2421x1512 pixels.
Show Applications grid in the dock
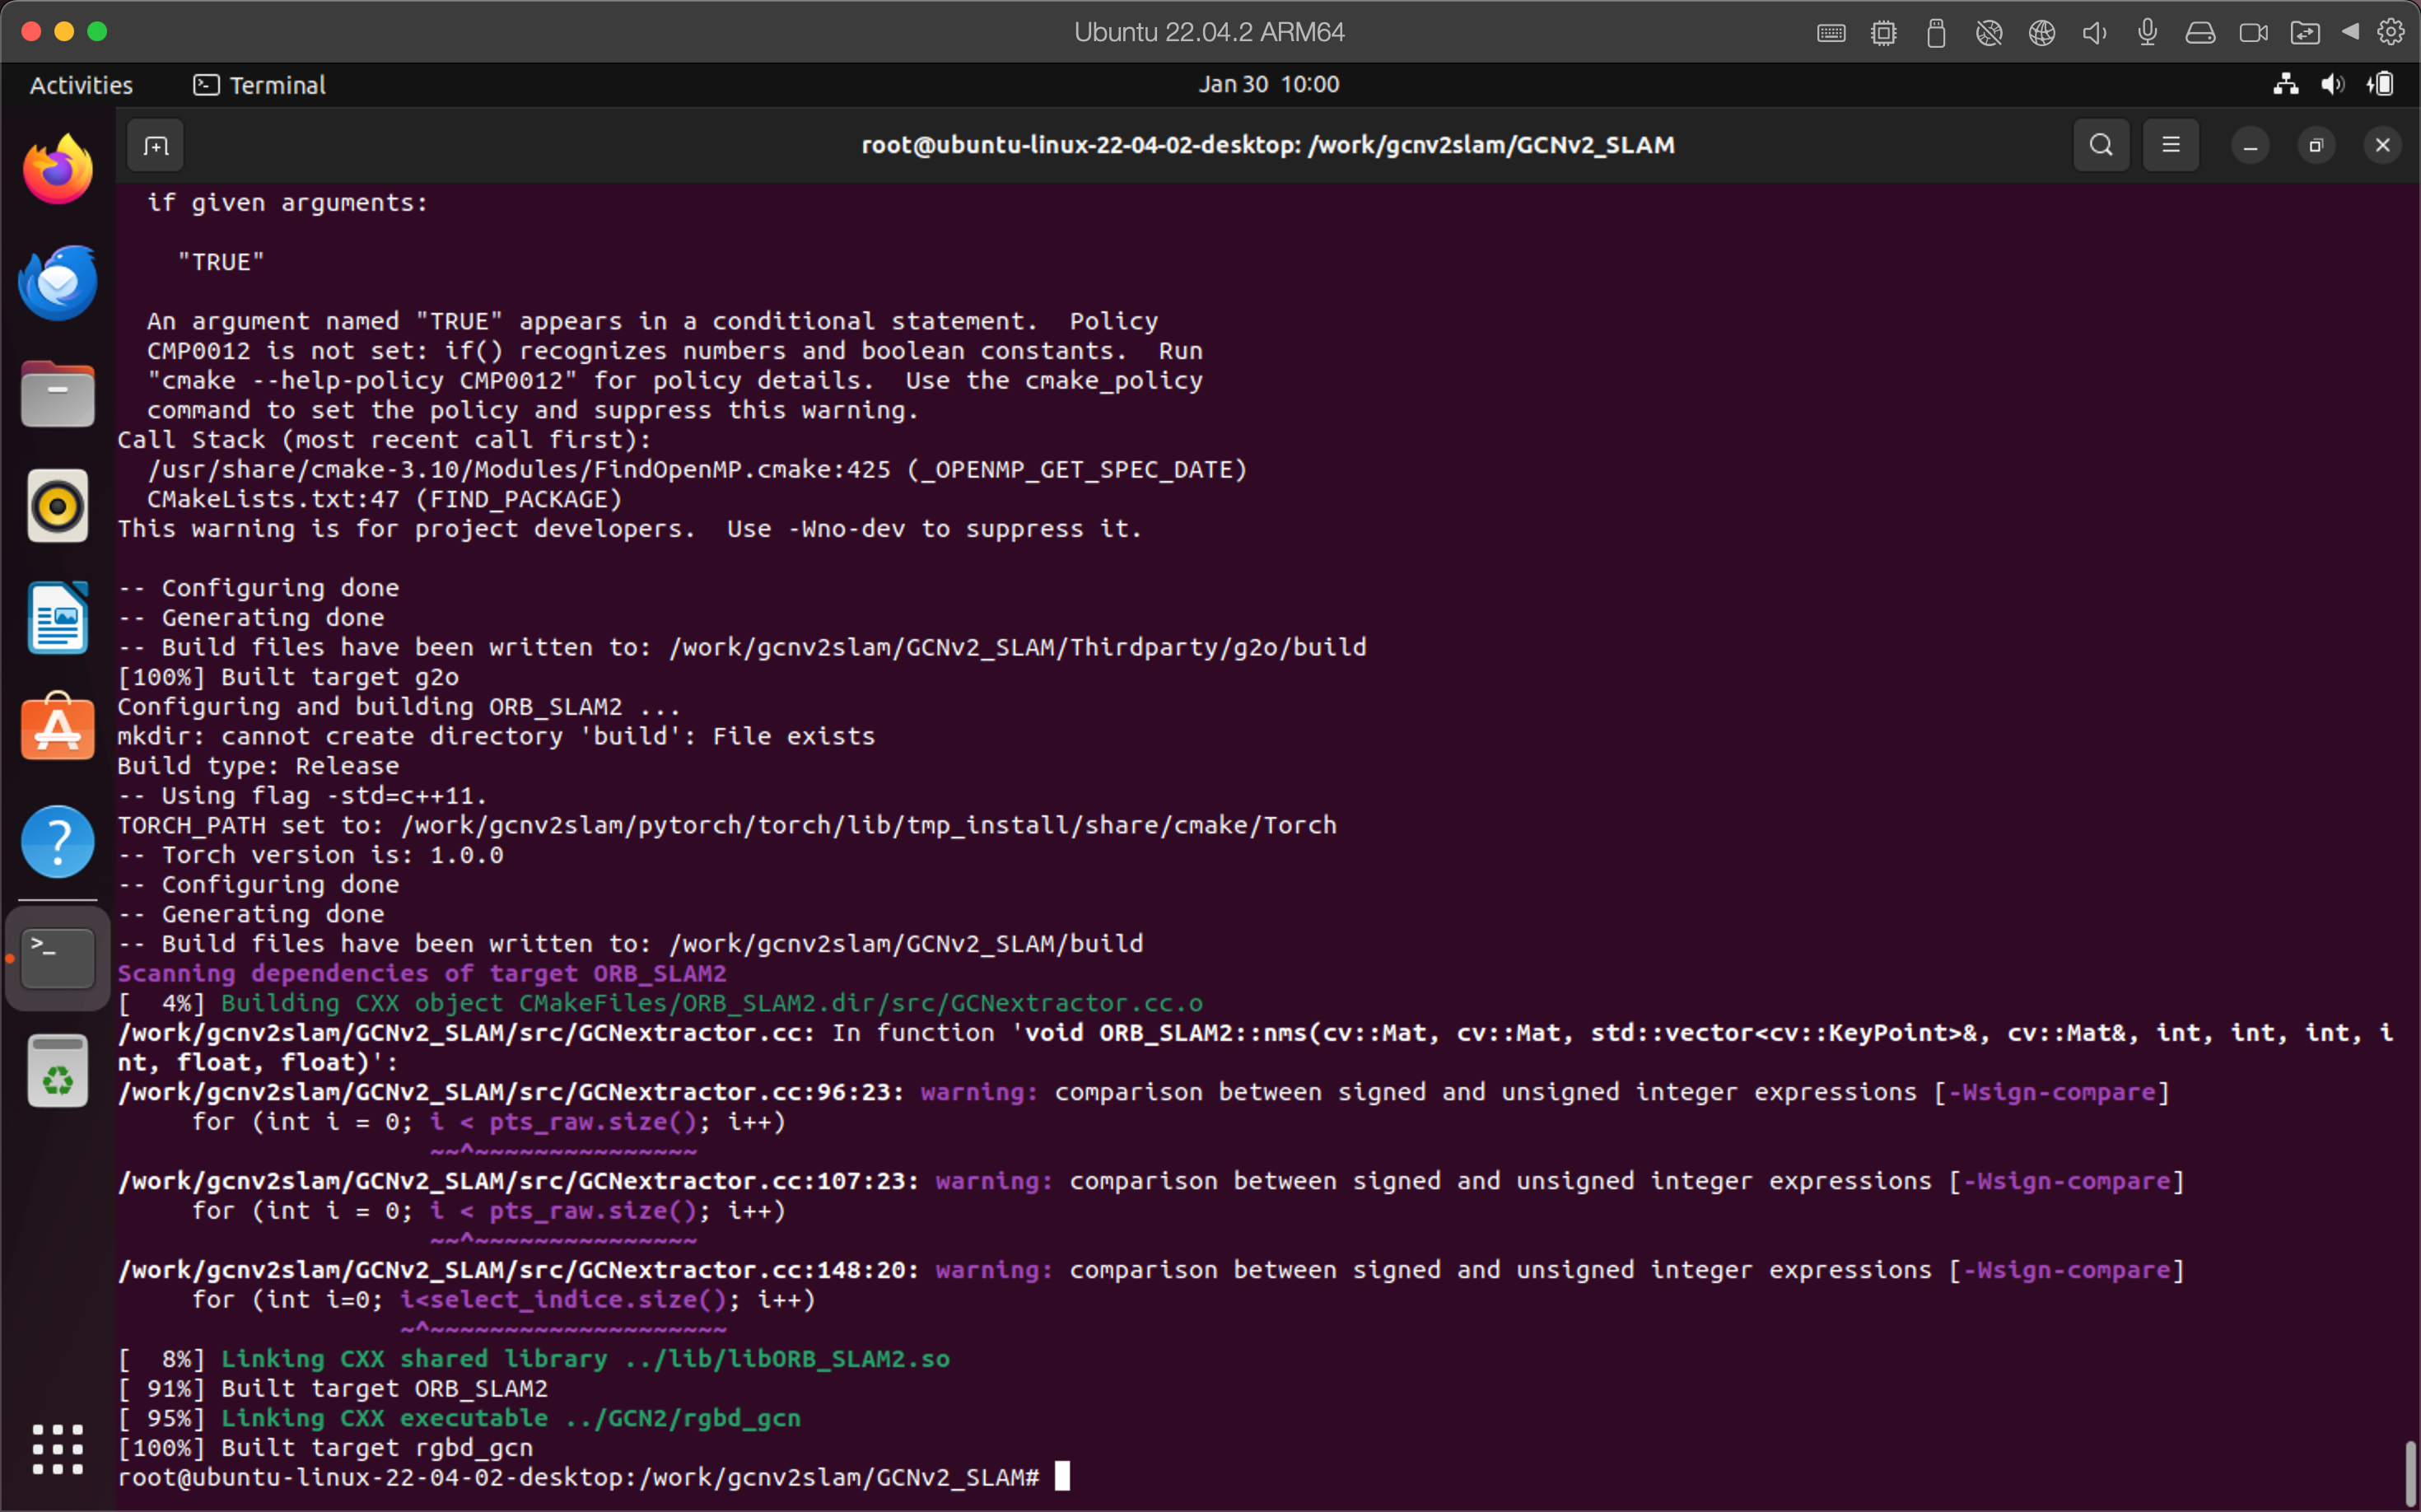58,1449
